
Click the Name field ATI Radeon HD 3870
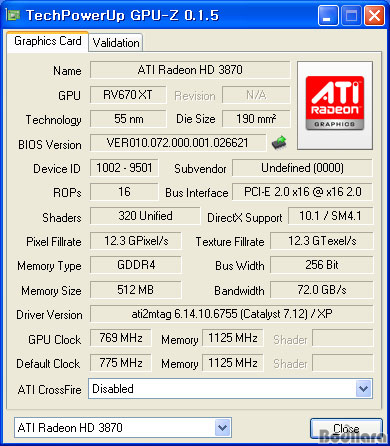tap(190, 70)
